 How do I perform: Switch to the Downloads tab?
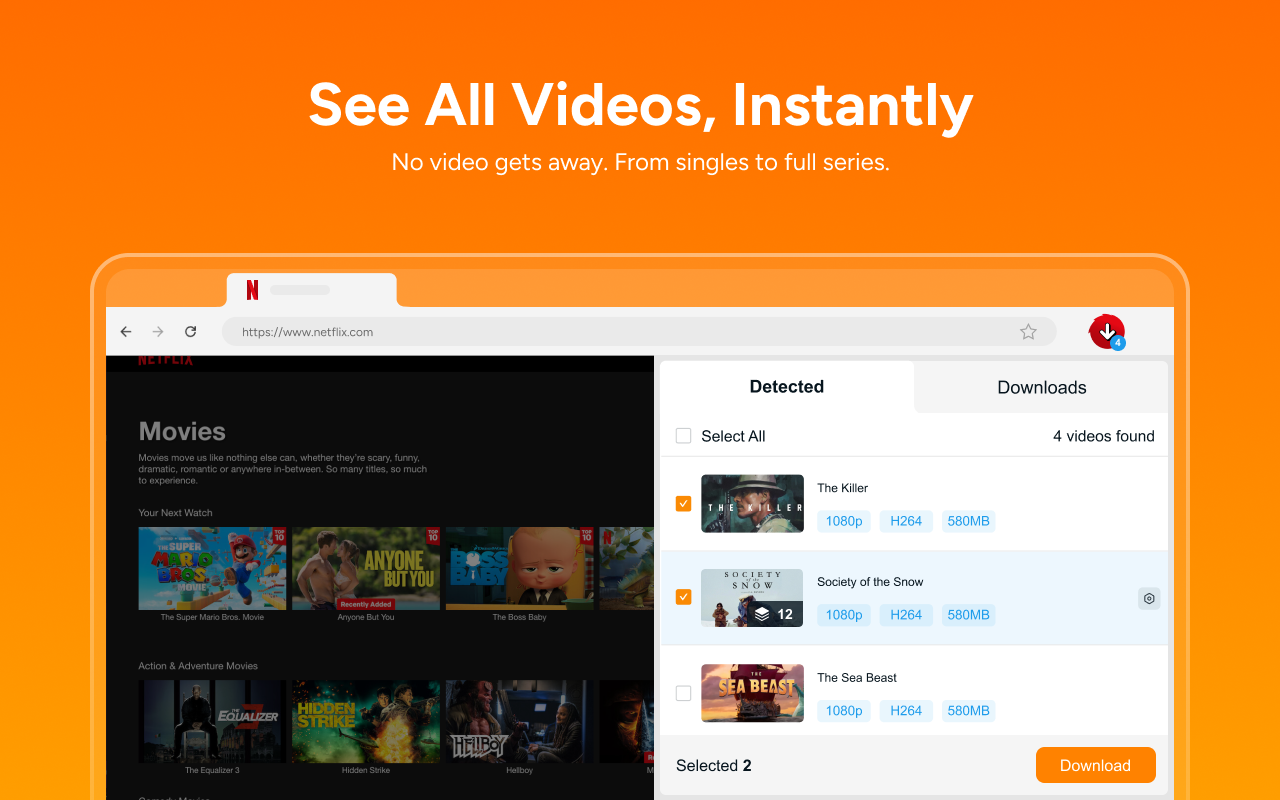(1042, 387)
